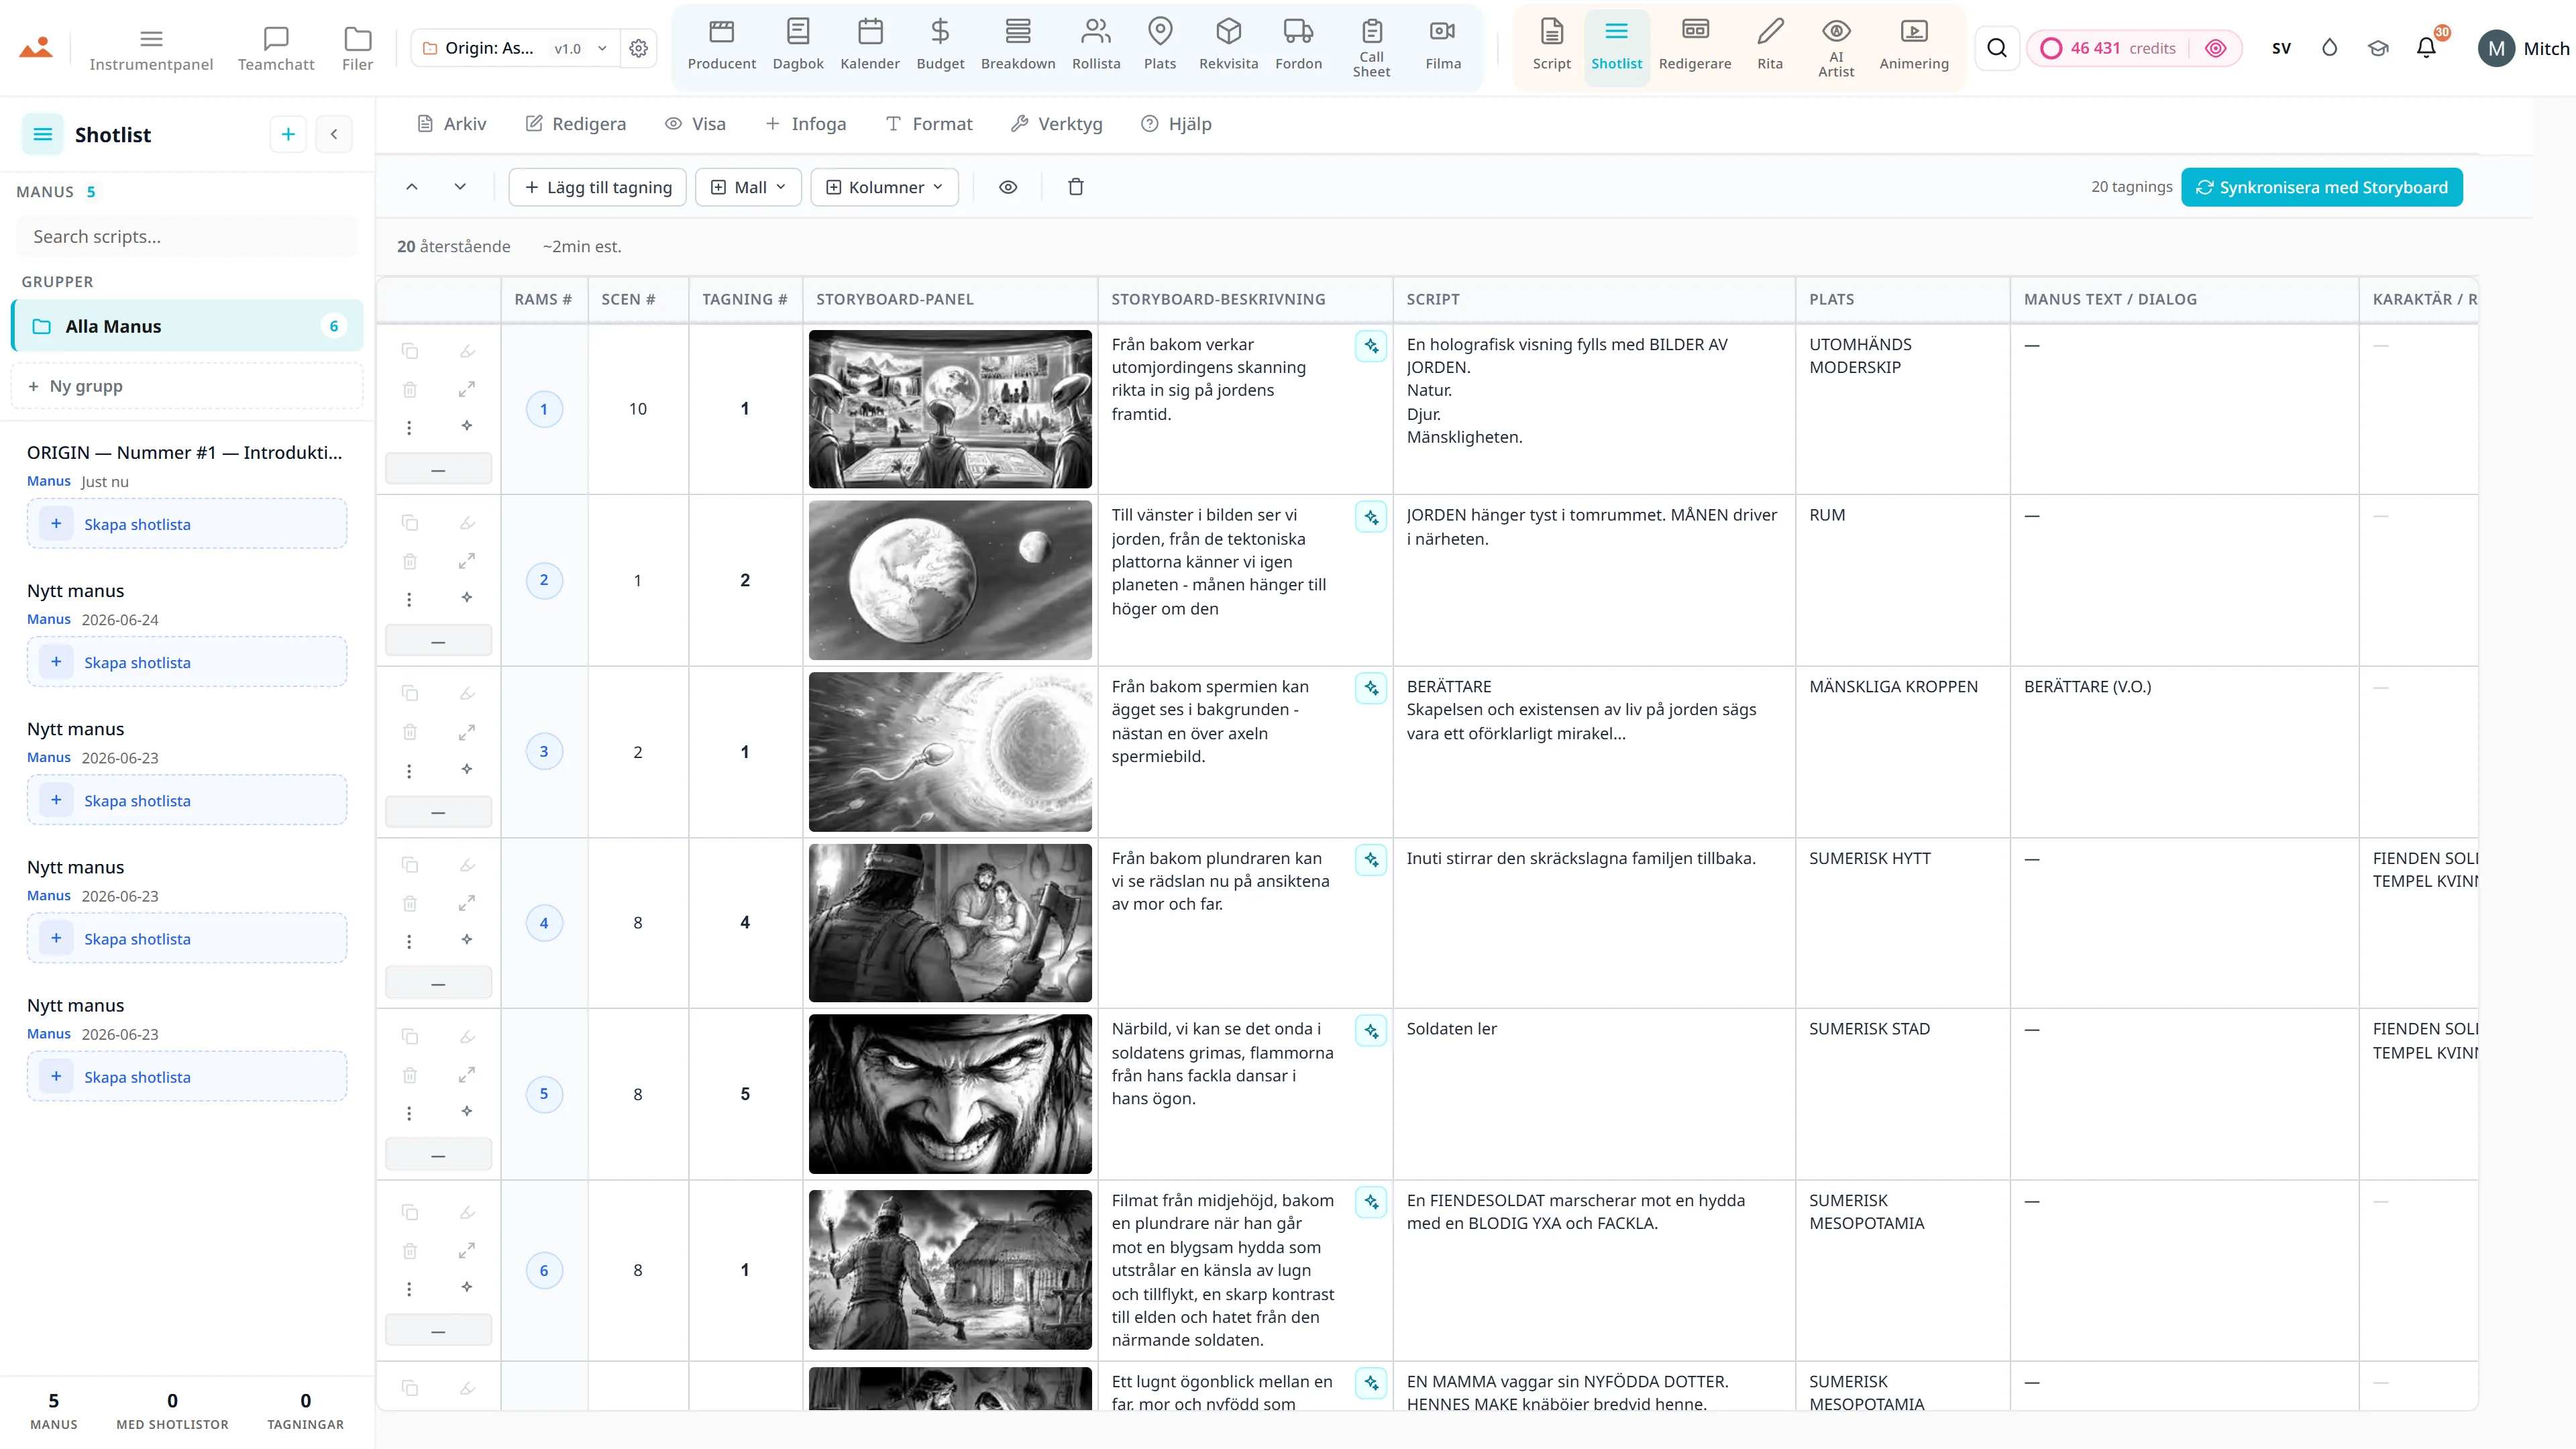Open the notifications bell
Screen dimensions: 2576x1449
point(2426,48)
